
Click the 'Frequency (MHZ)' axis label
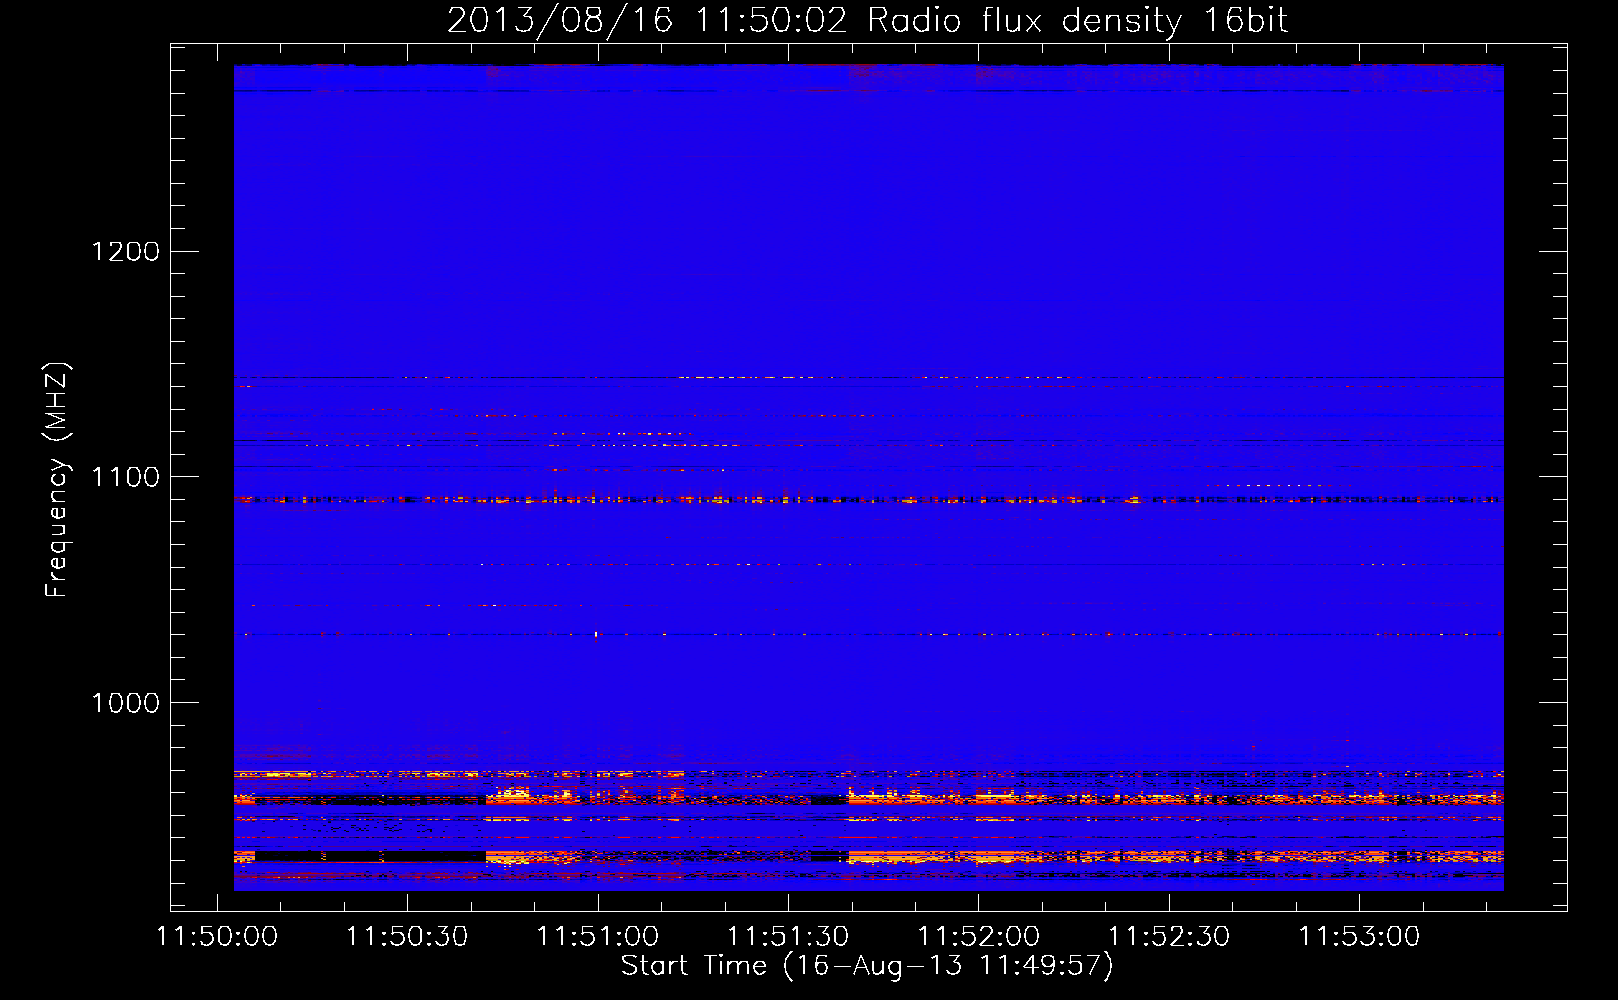(x=57, y=480)
